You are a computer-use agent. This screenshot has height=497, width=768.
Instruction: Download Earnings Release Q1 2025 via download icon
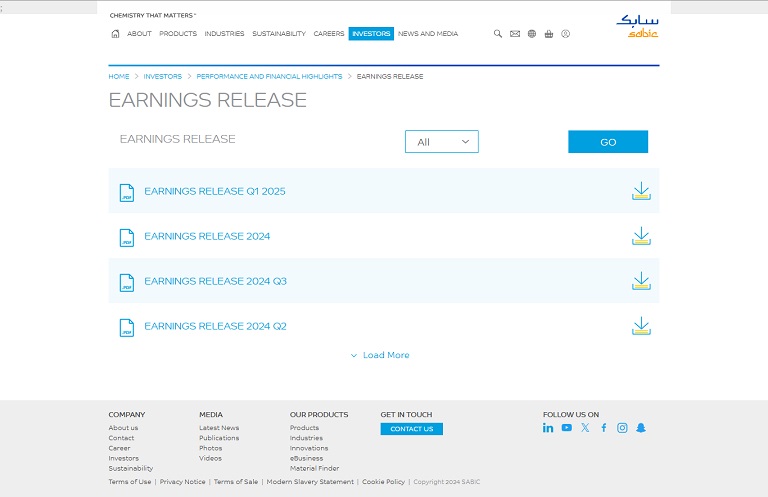tap(641, 191)
